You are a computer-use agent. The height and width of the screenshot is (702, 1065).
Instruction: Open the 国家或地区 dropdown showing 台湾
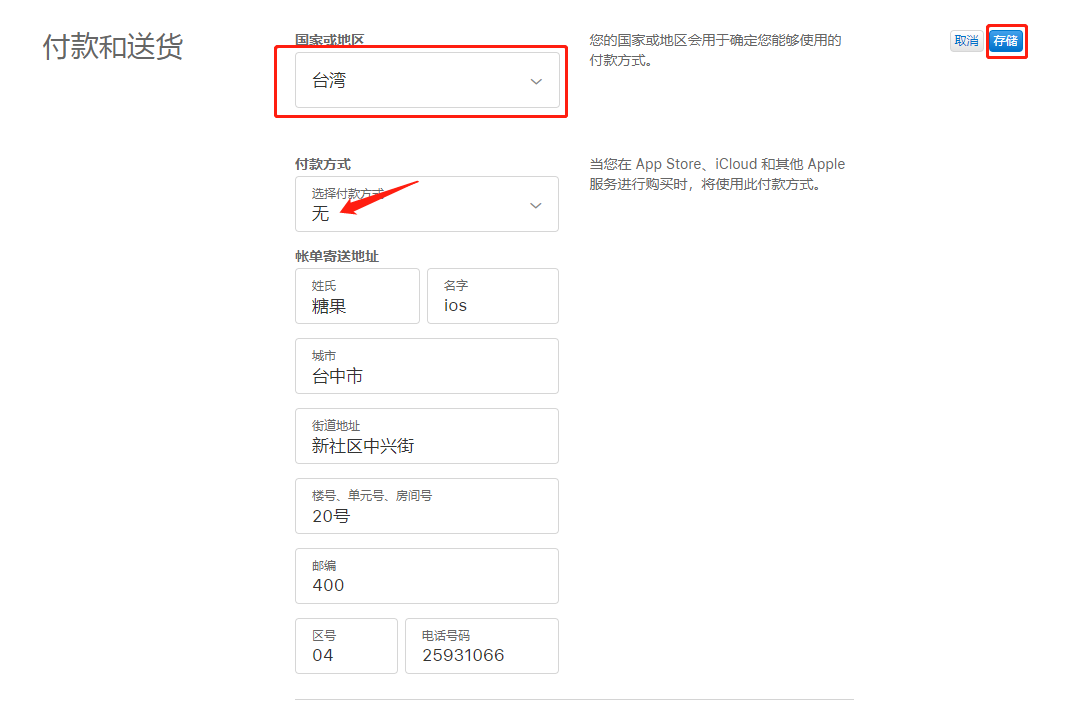point(427,80)
